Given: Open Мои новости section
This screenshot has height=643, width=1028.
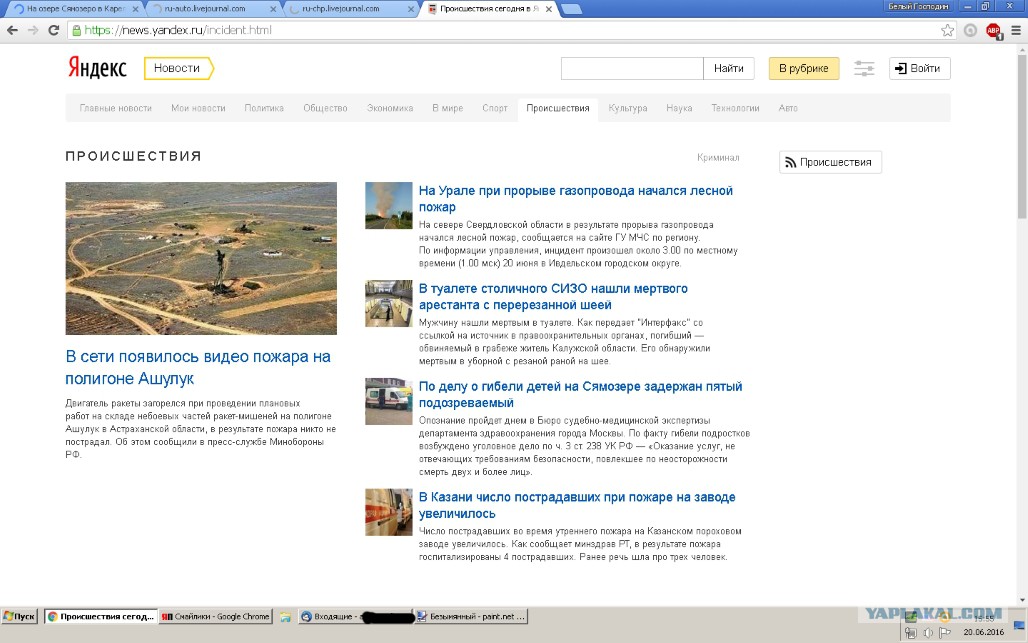Looking at the screenshot, I should click(x=198, y=108).
